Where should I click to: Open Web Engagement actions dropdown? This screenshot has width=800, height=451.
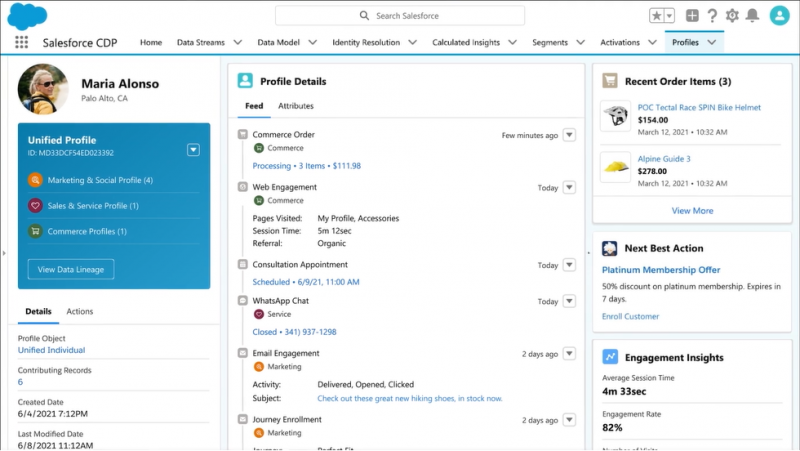pyautogui.click(x=569, y=187)
